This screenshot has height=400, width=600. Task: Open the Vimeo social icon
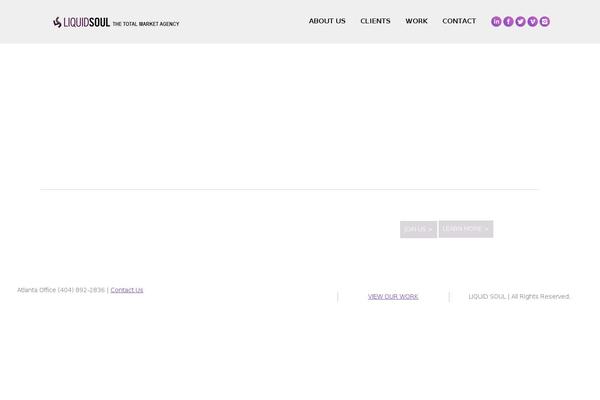coord(533,21)
